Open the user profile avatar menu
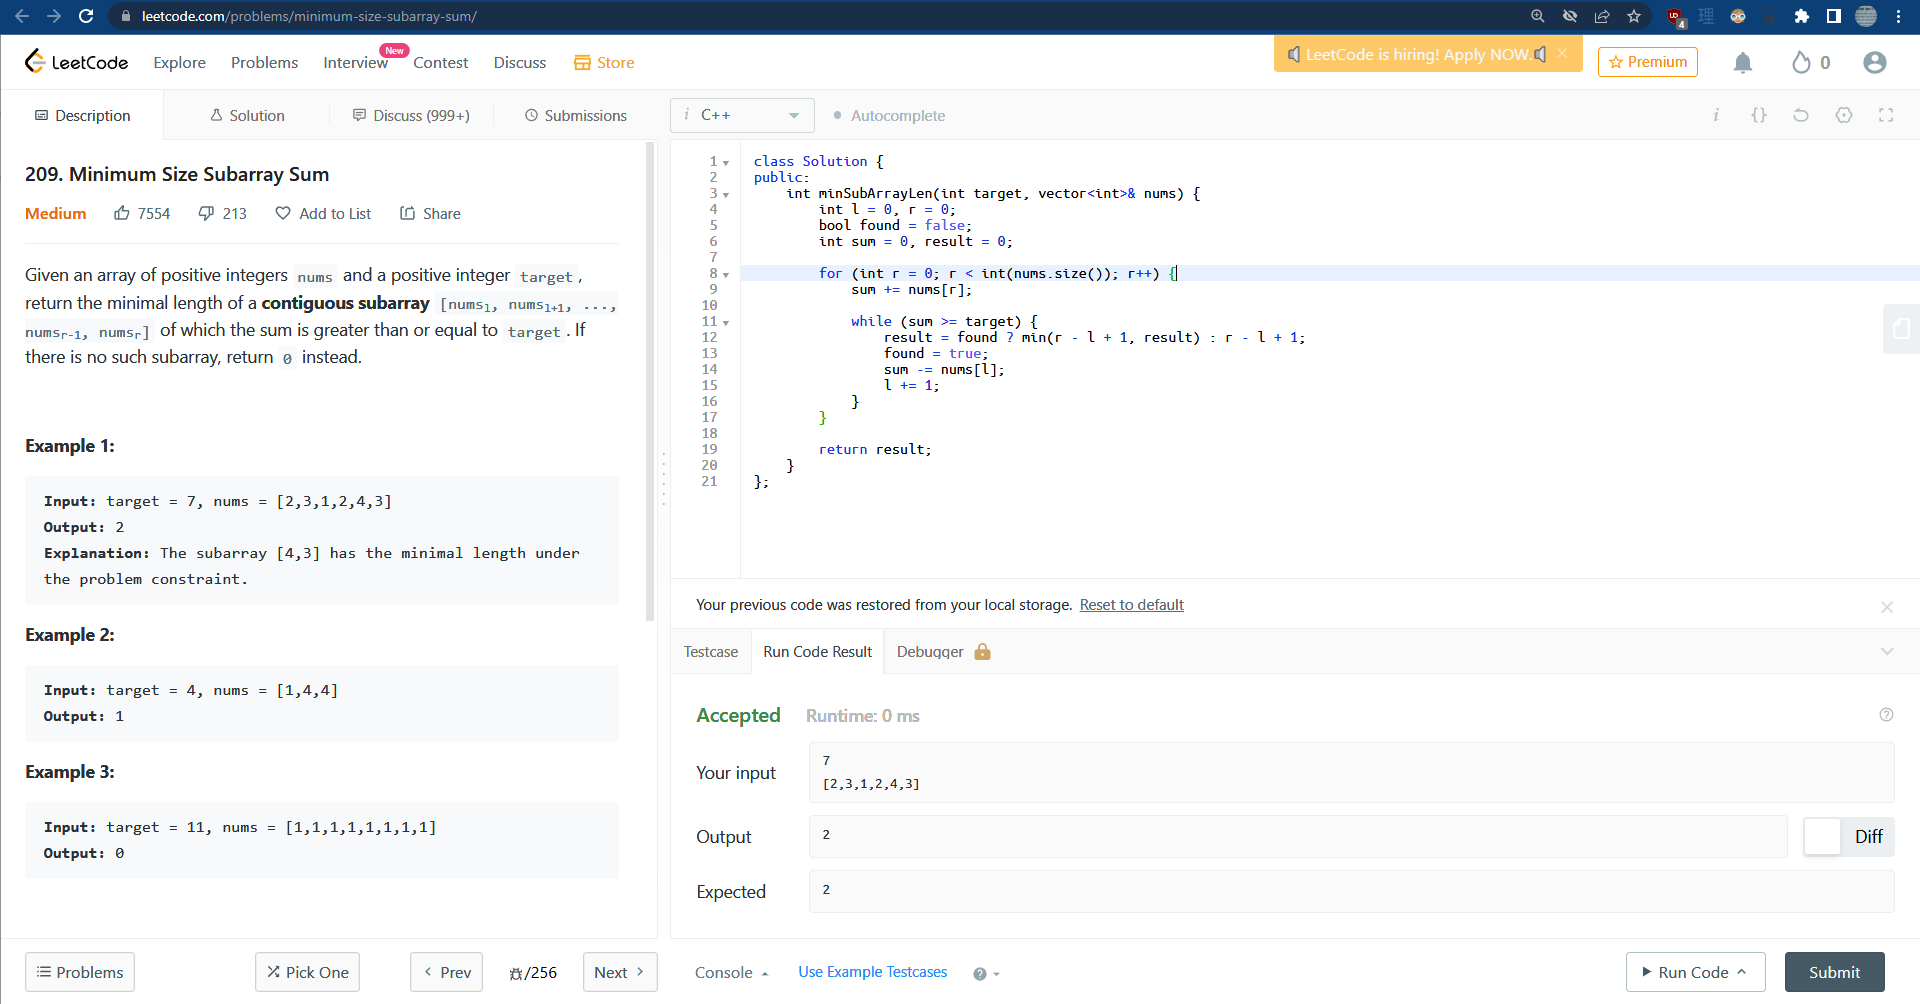The image size is (1920, 1004). coord(1874,63)
